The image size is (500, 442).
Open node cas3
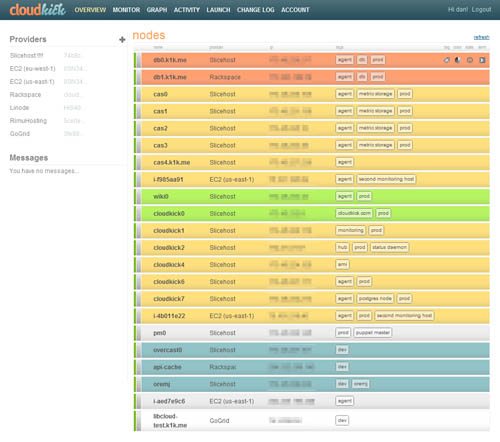(160, 145)
